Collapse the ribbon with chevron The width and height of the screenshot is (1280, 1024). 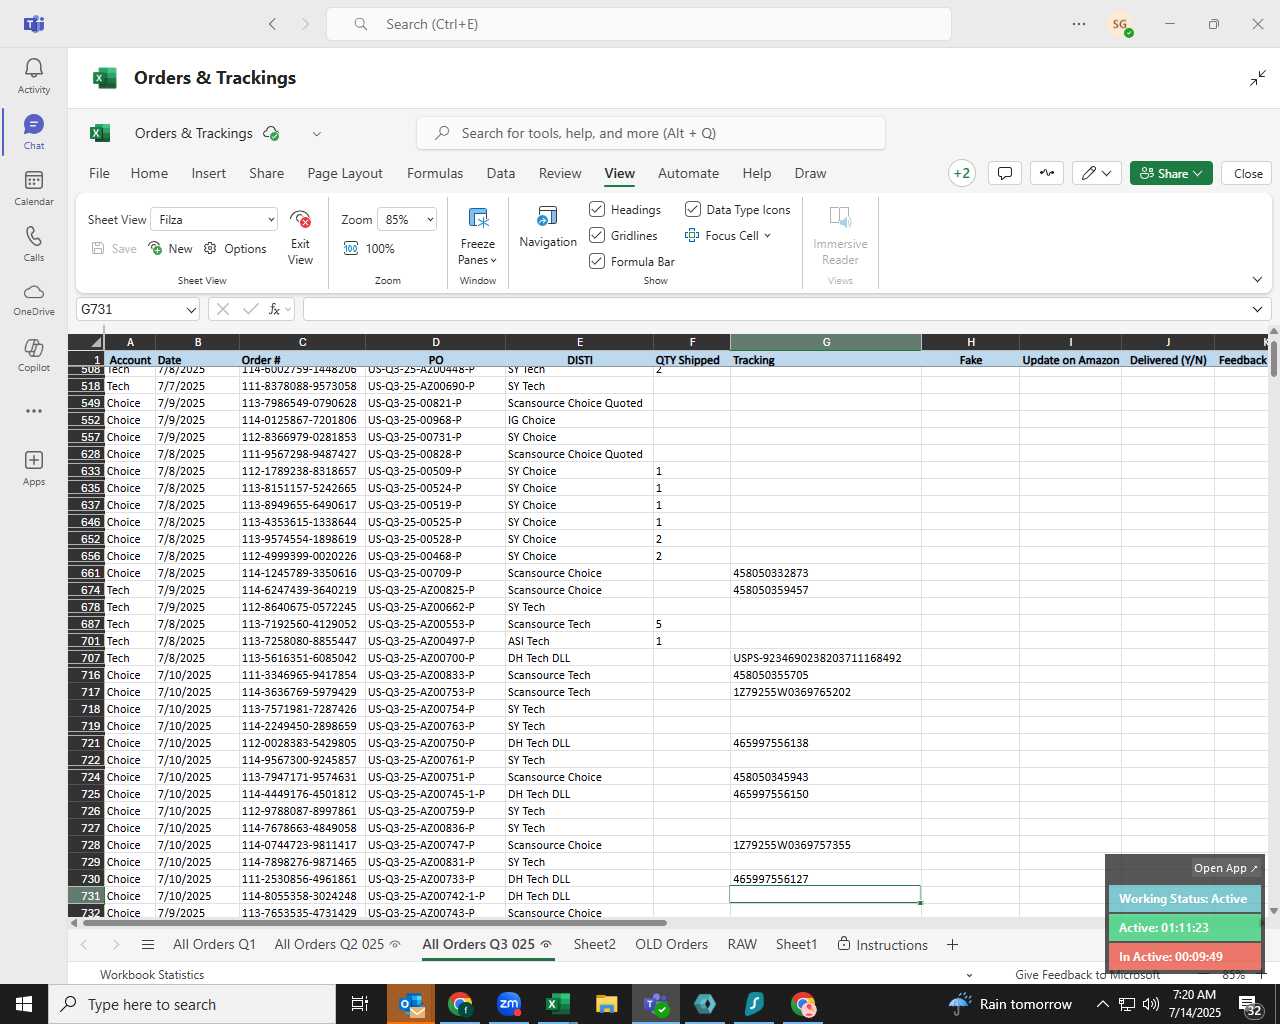pos(1257,280)
